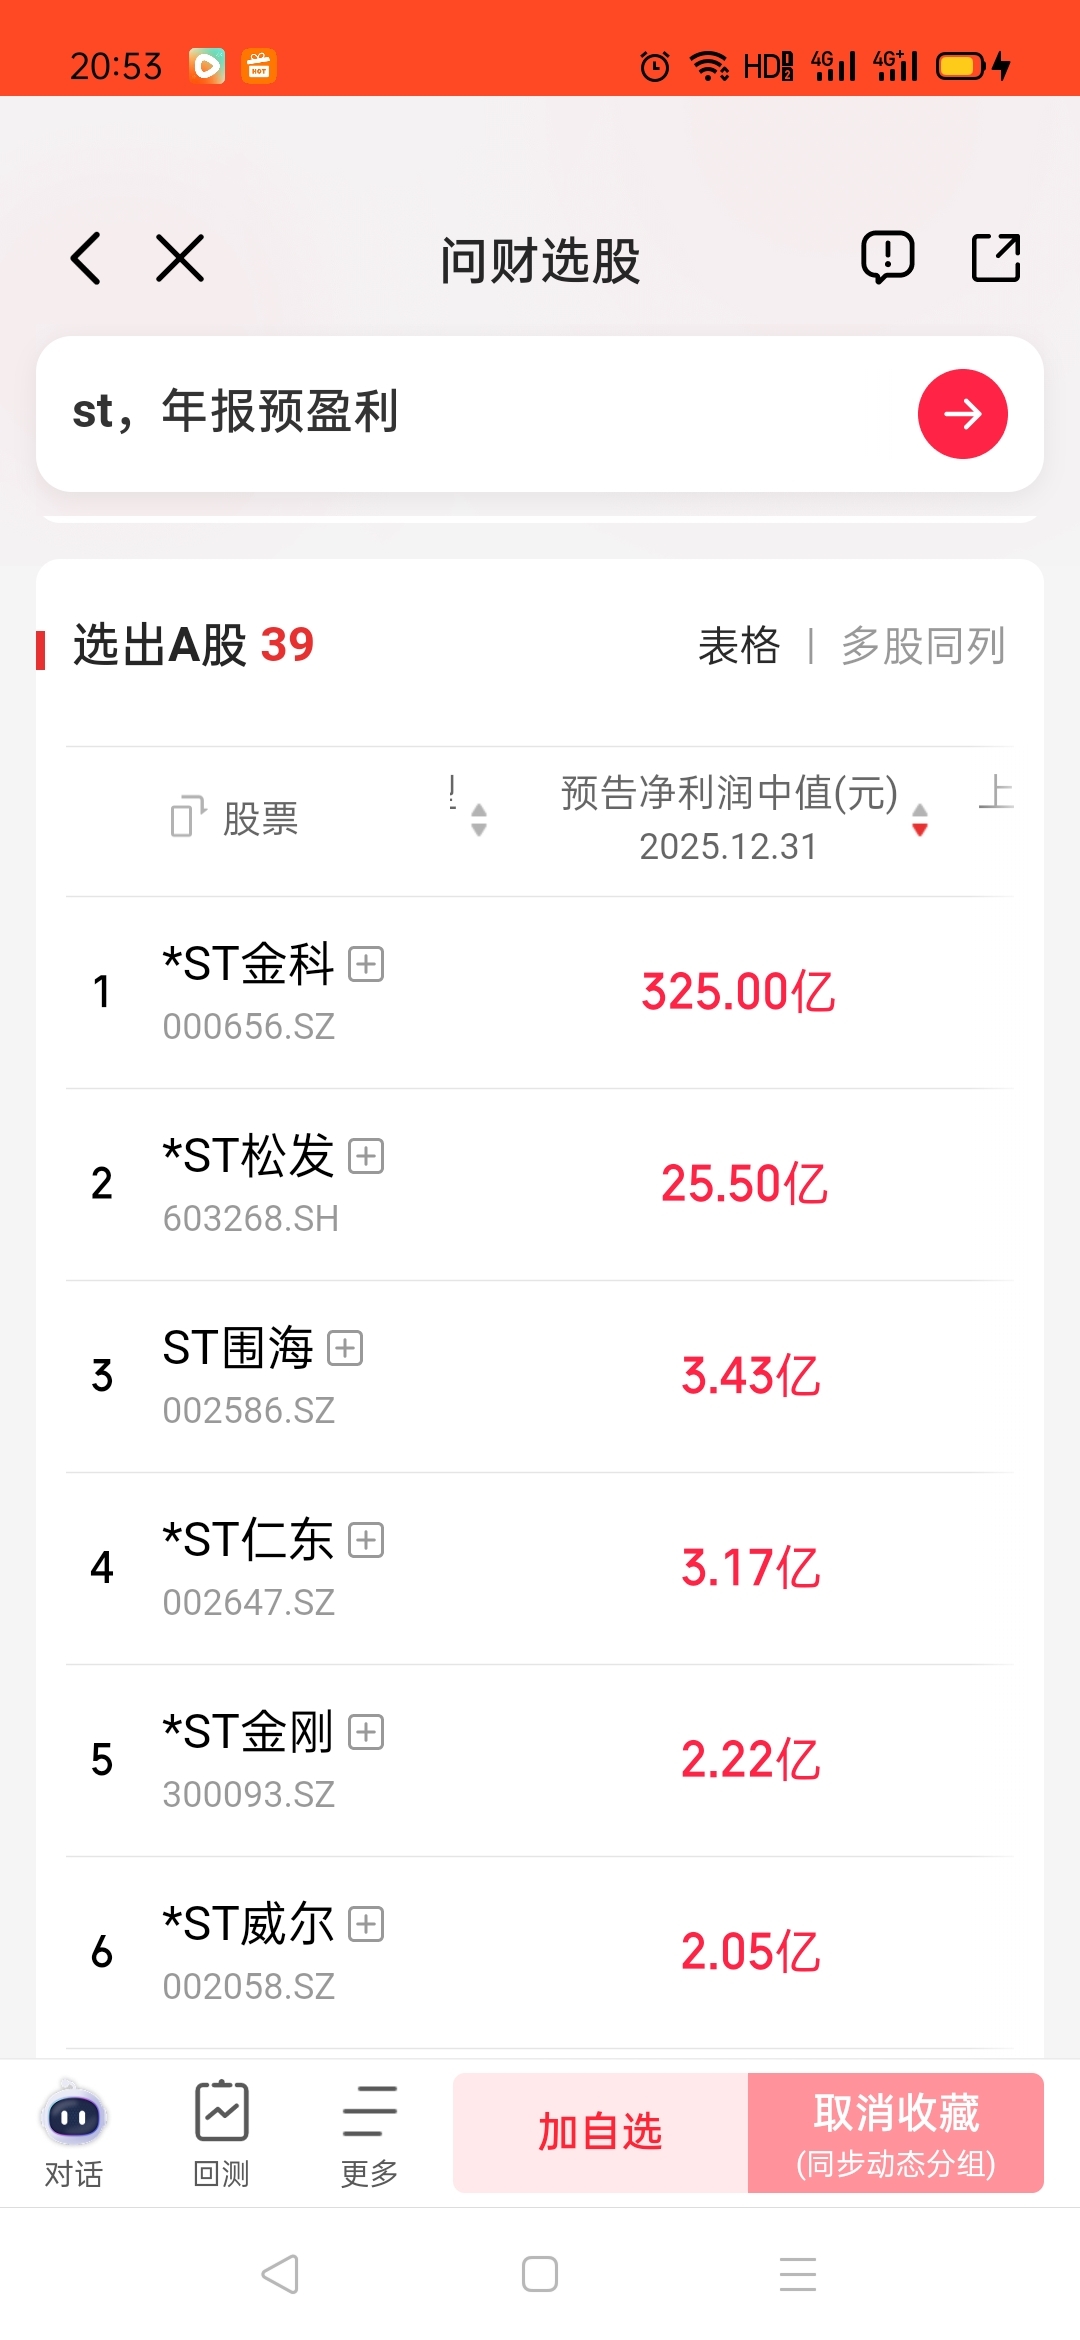Add *ST金科 with its plus box

point(366,964)
